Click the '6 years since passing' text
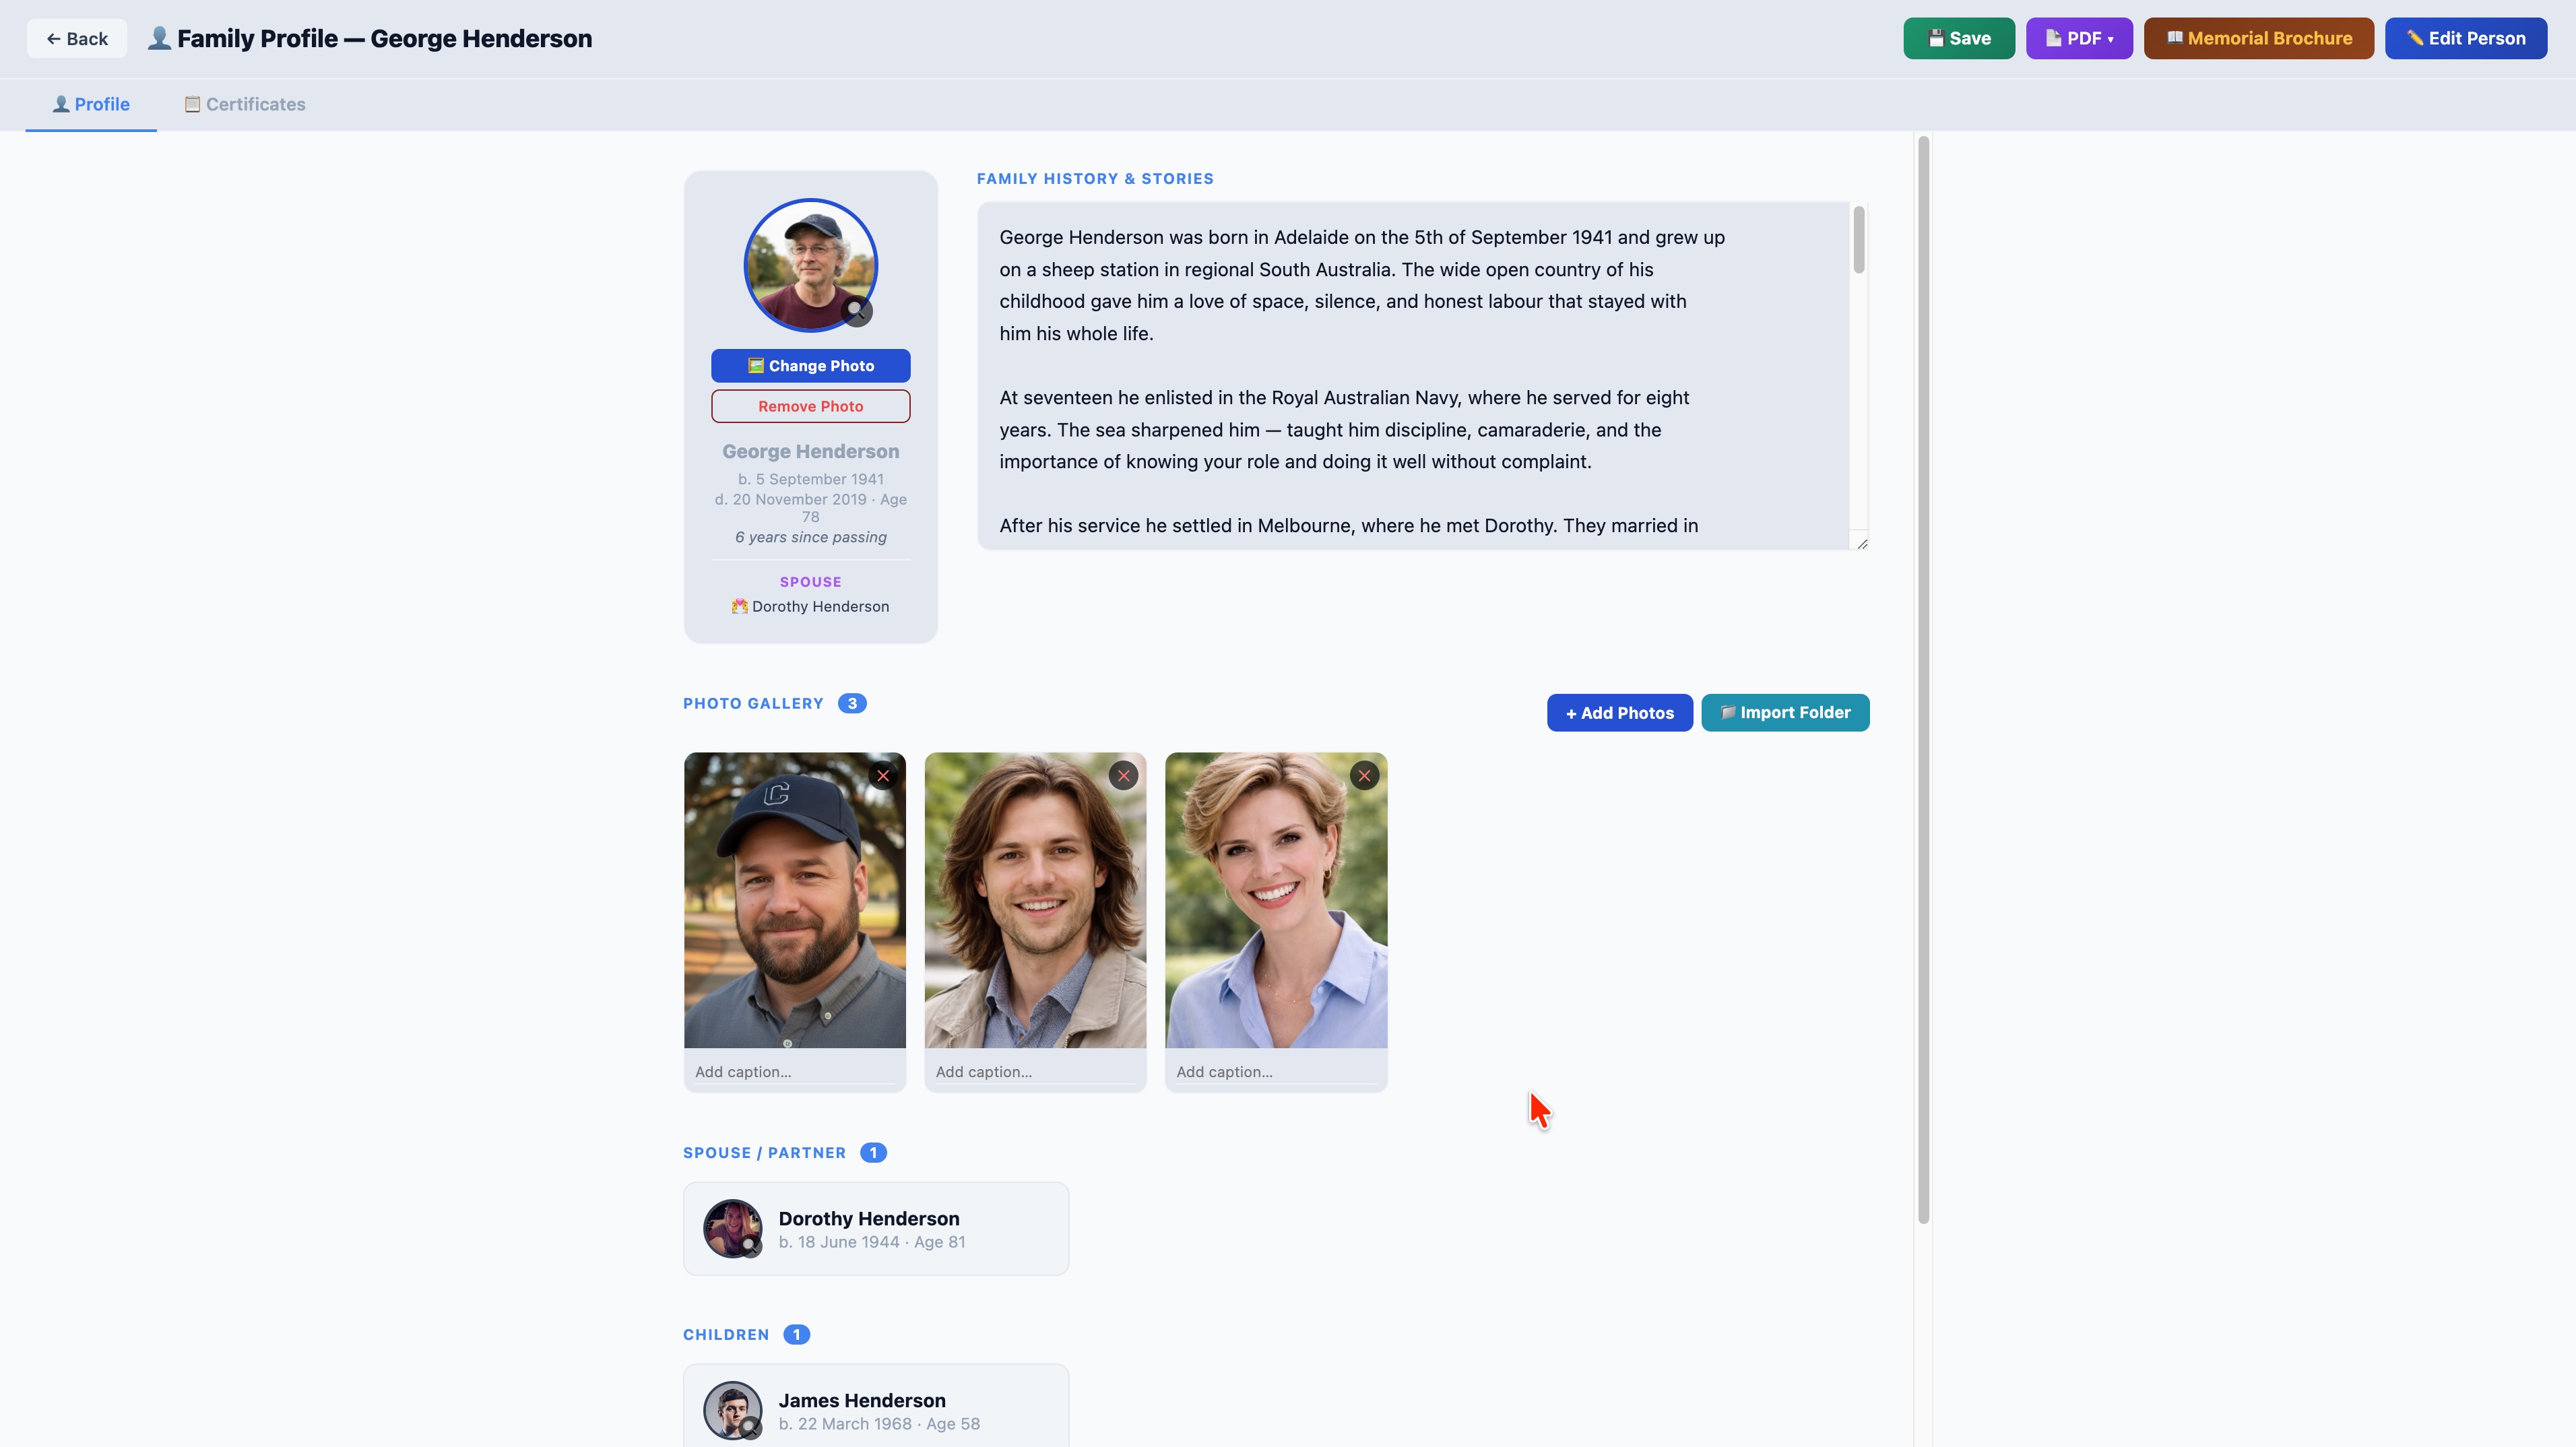 point(810,537)
